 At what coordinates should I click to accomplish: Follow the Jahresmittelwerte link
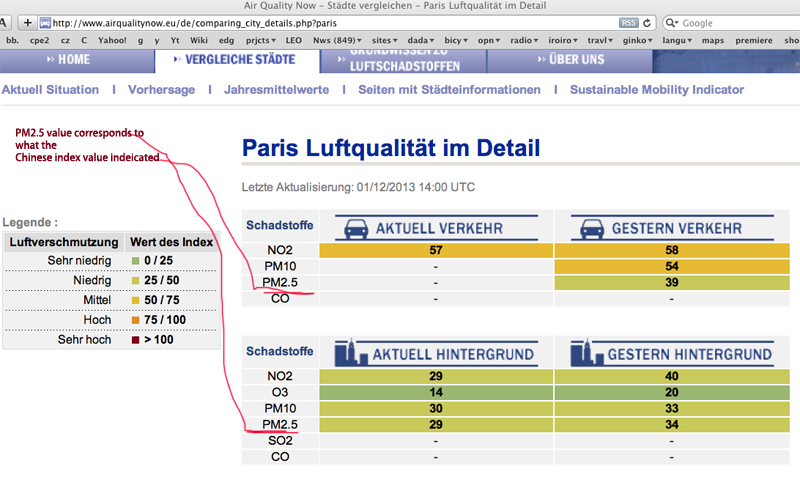pyautogui.click(x=275, y=89)
